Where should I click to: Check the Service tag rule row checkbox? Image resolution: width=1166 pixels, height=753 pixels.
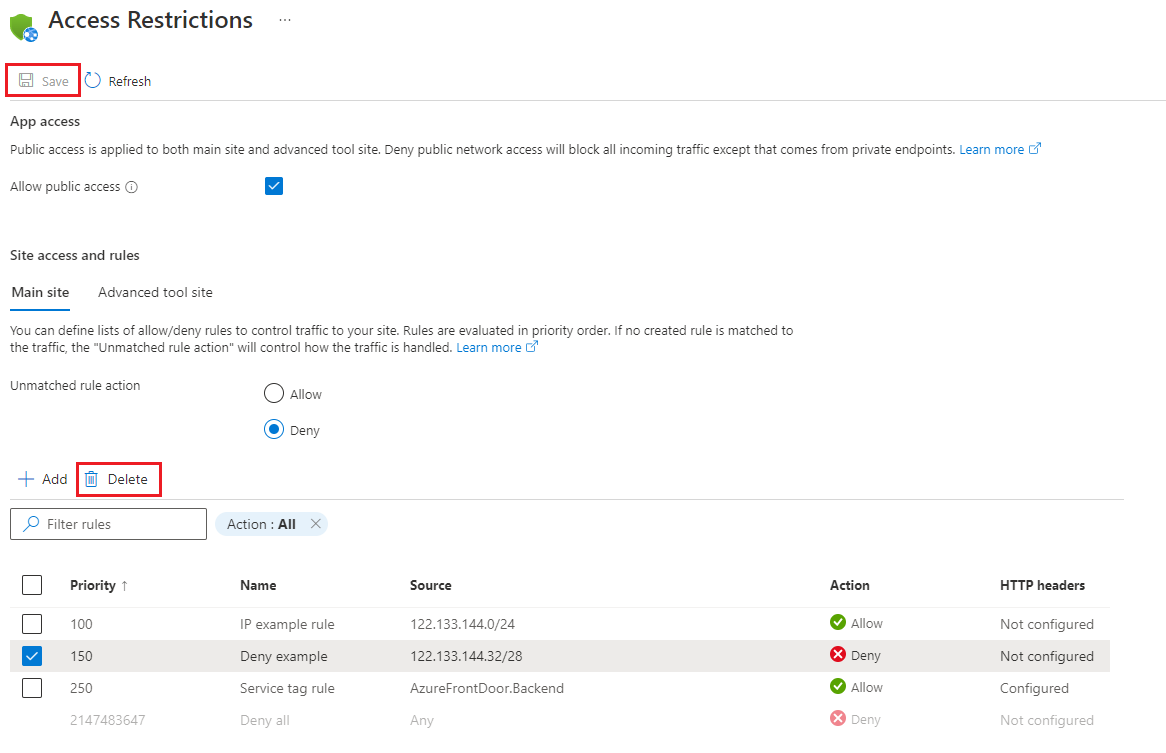point(32,688)
